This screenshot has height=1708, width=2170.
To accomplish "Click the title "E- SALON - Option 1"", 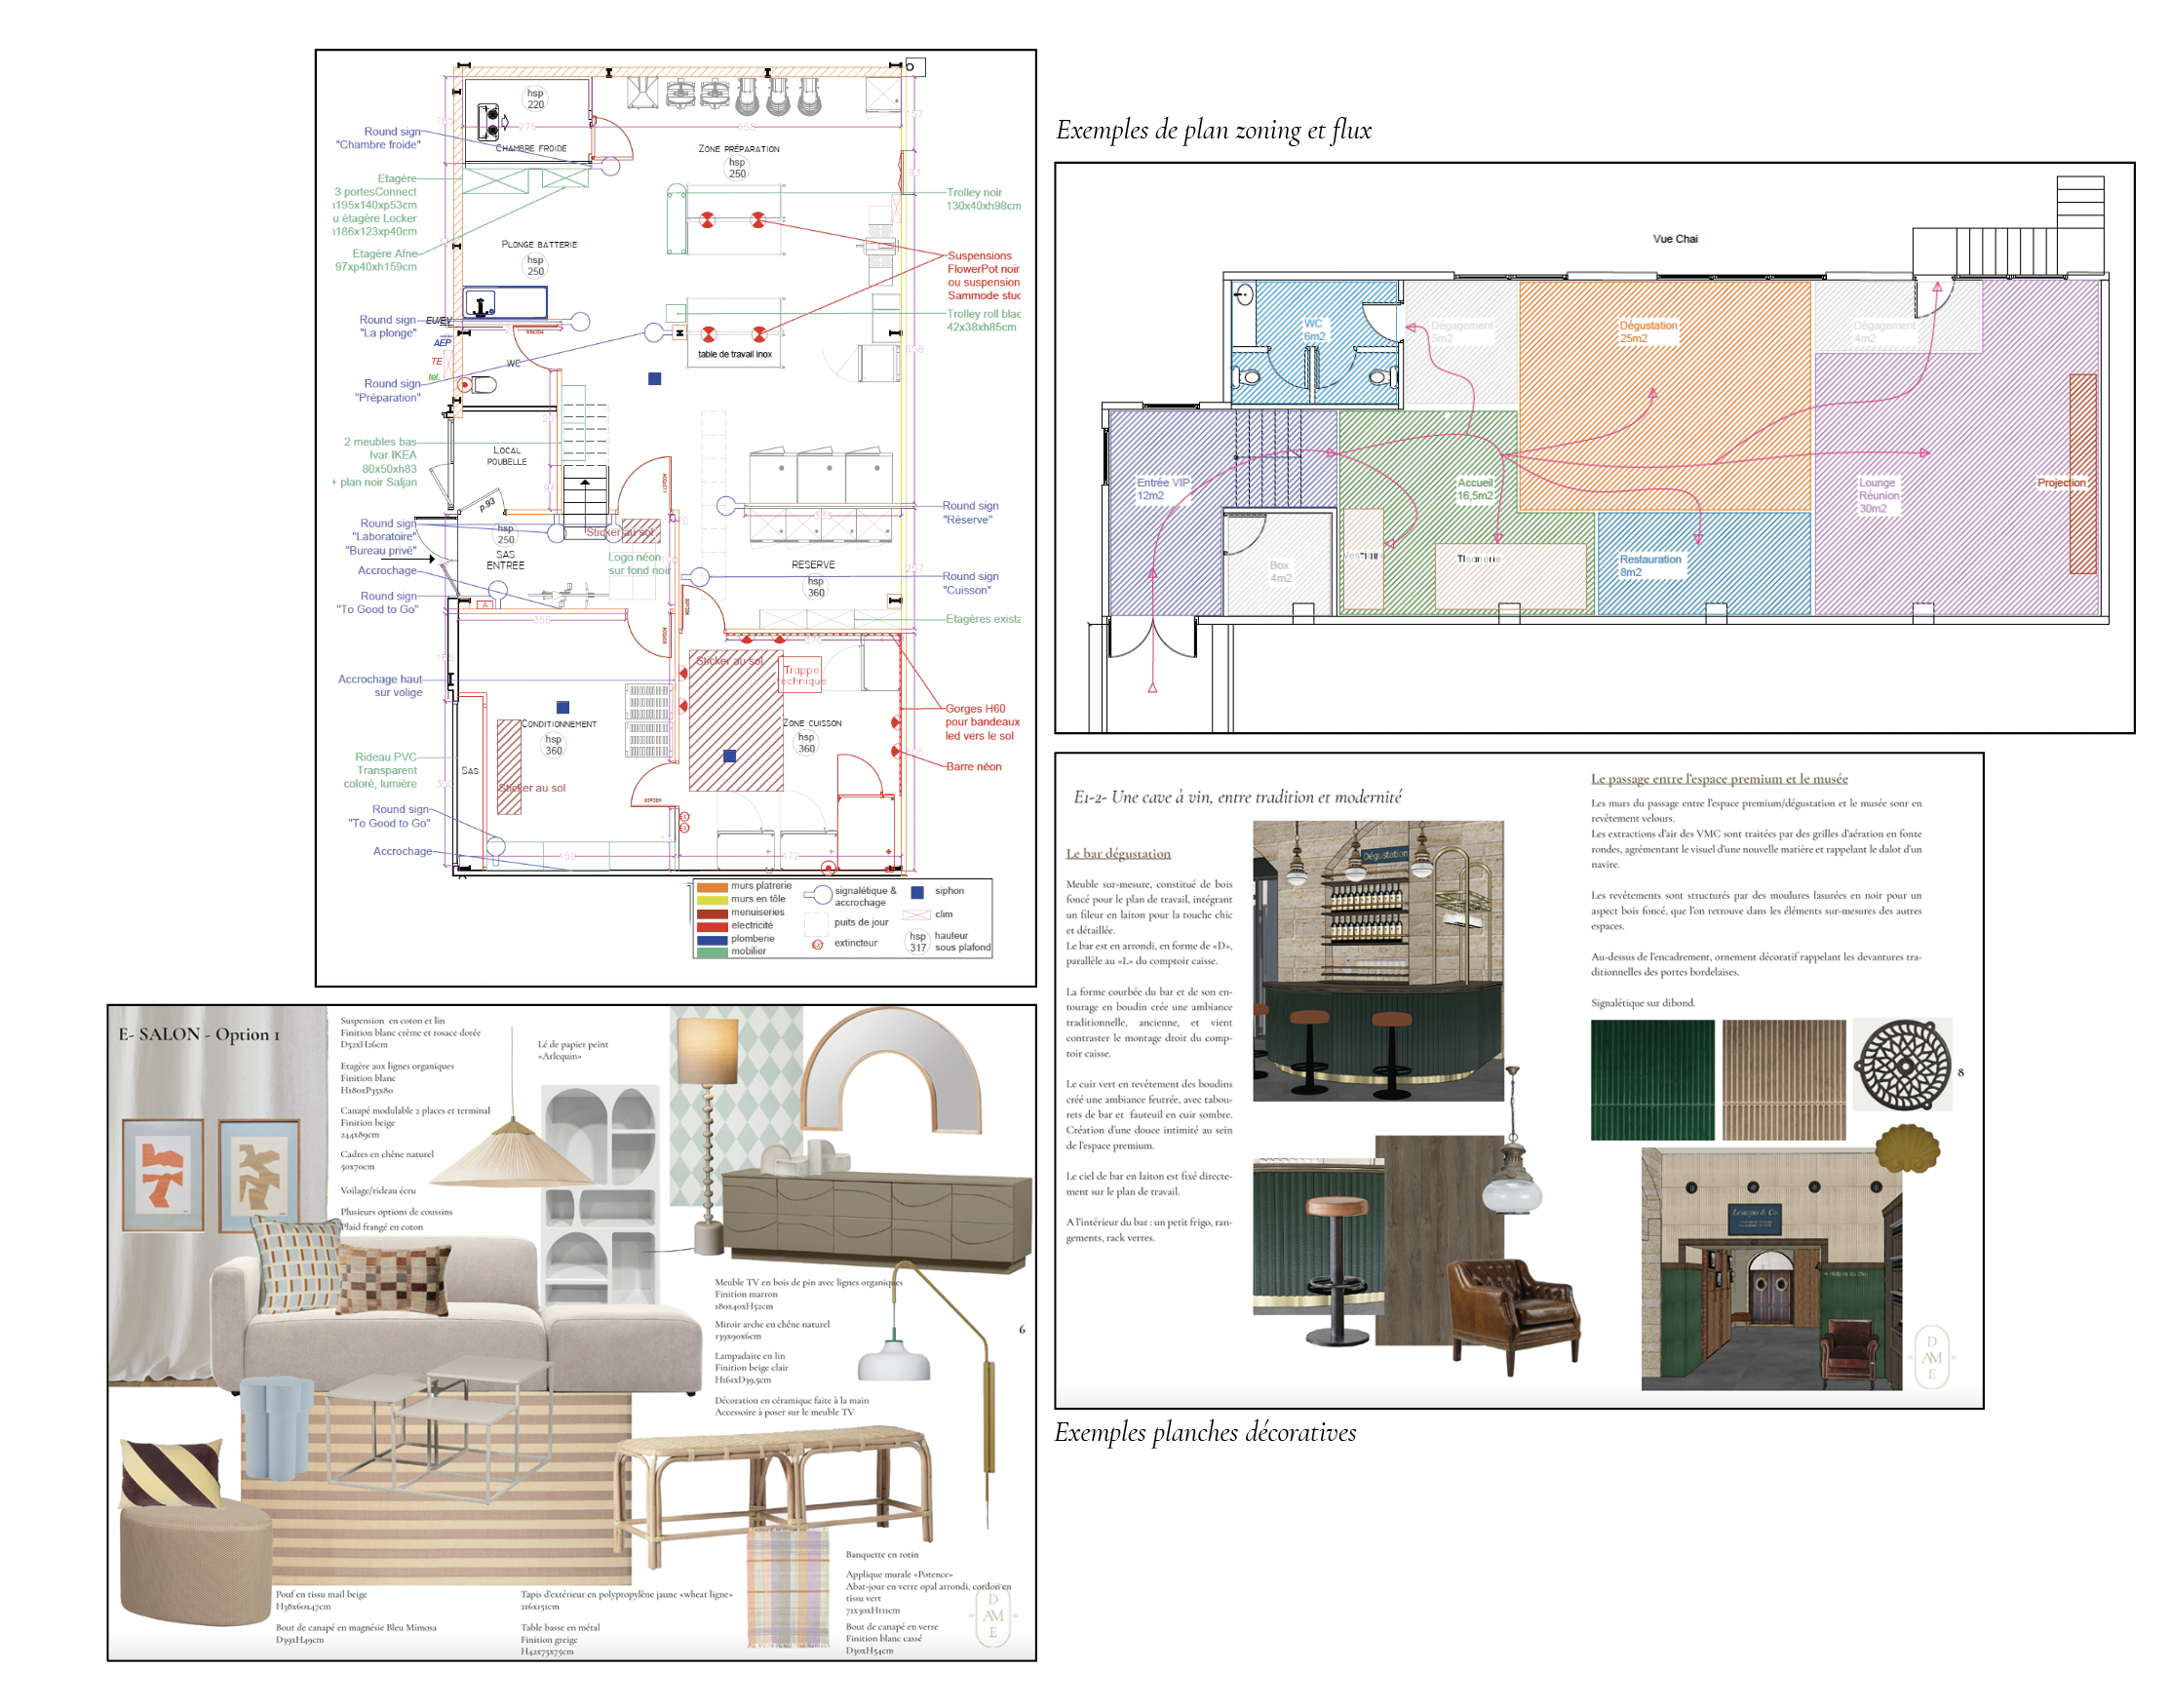I will [x=198, y=1033].
